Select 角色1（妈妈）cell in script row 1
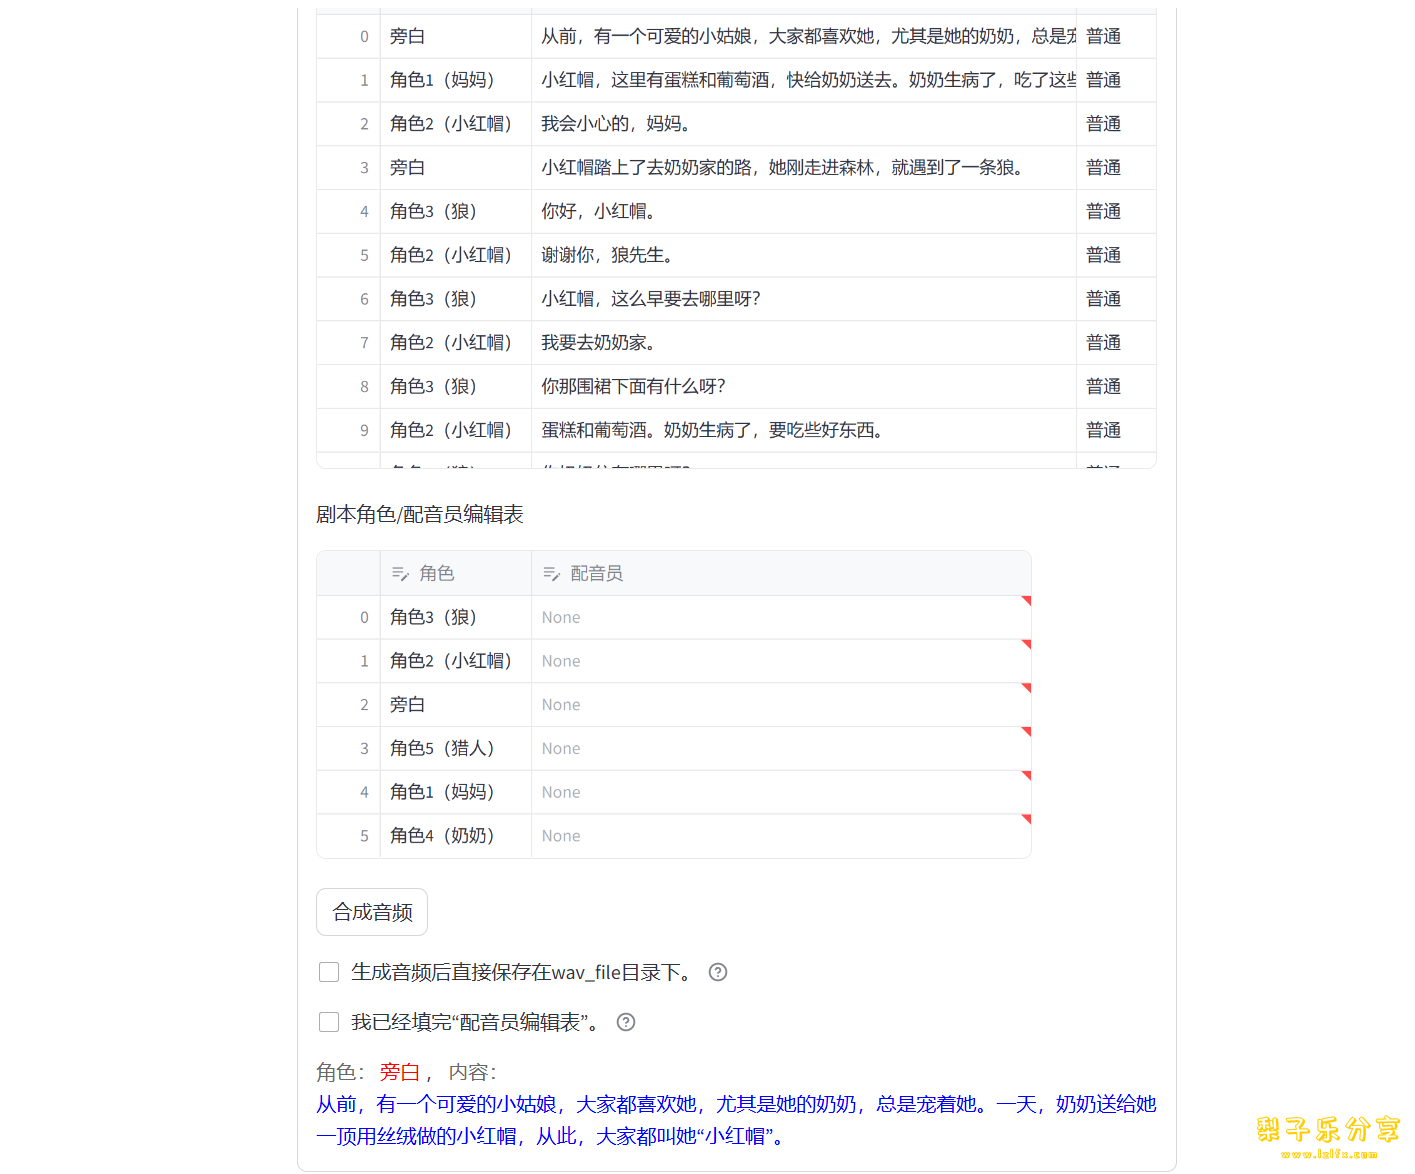The width and height of the screenshot is (1415, 1174). point(455,80)
